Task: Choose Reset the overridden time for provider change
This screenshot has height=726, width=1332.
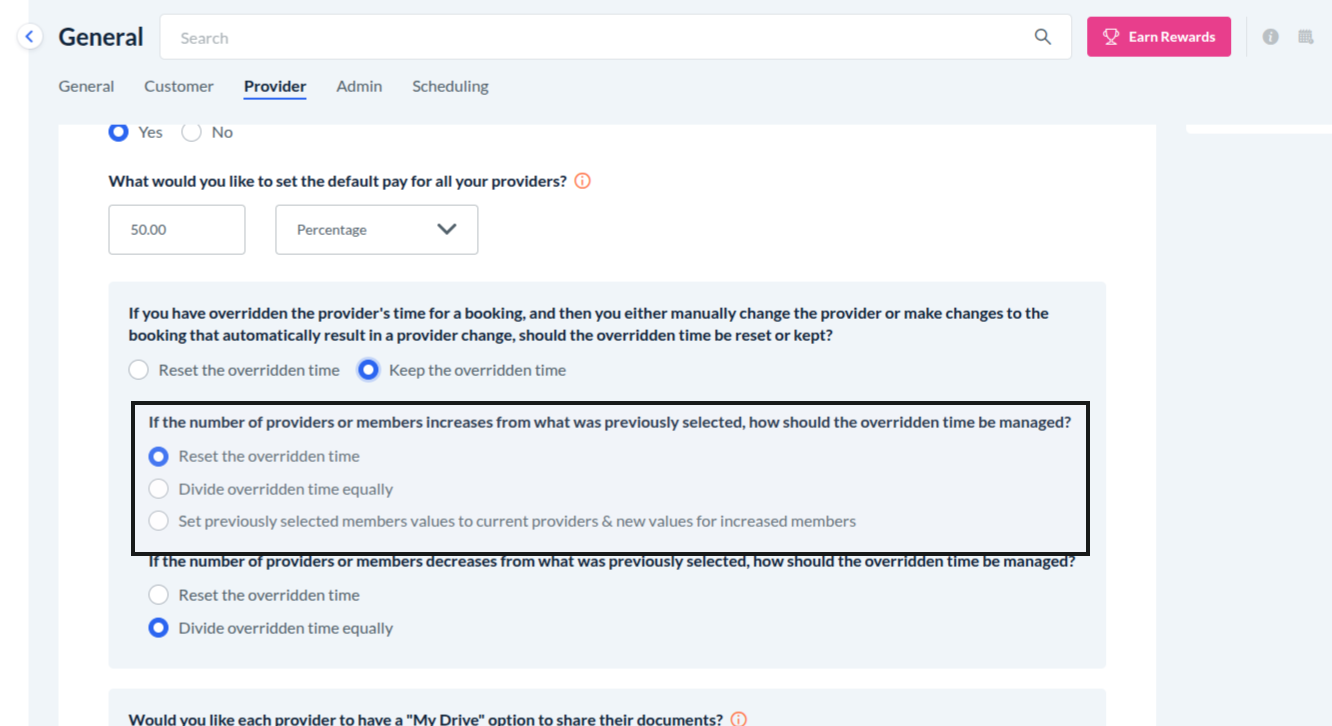Action: click(139, 370)
